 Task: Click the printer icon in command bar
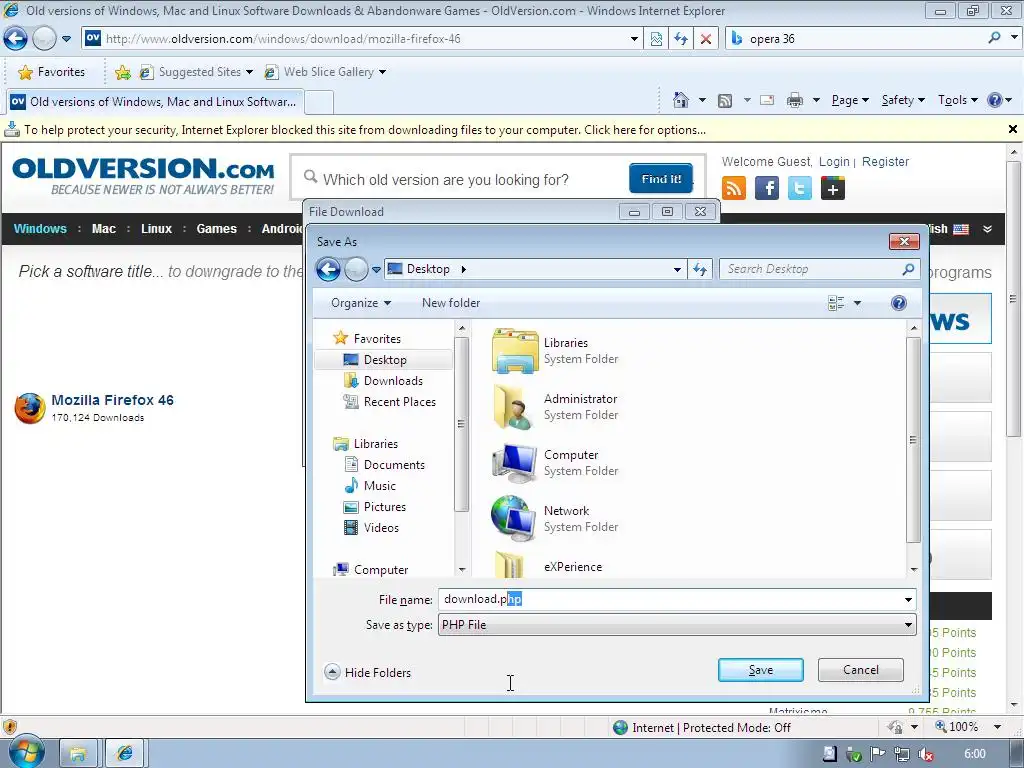795,100
